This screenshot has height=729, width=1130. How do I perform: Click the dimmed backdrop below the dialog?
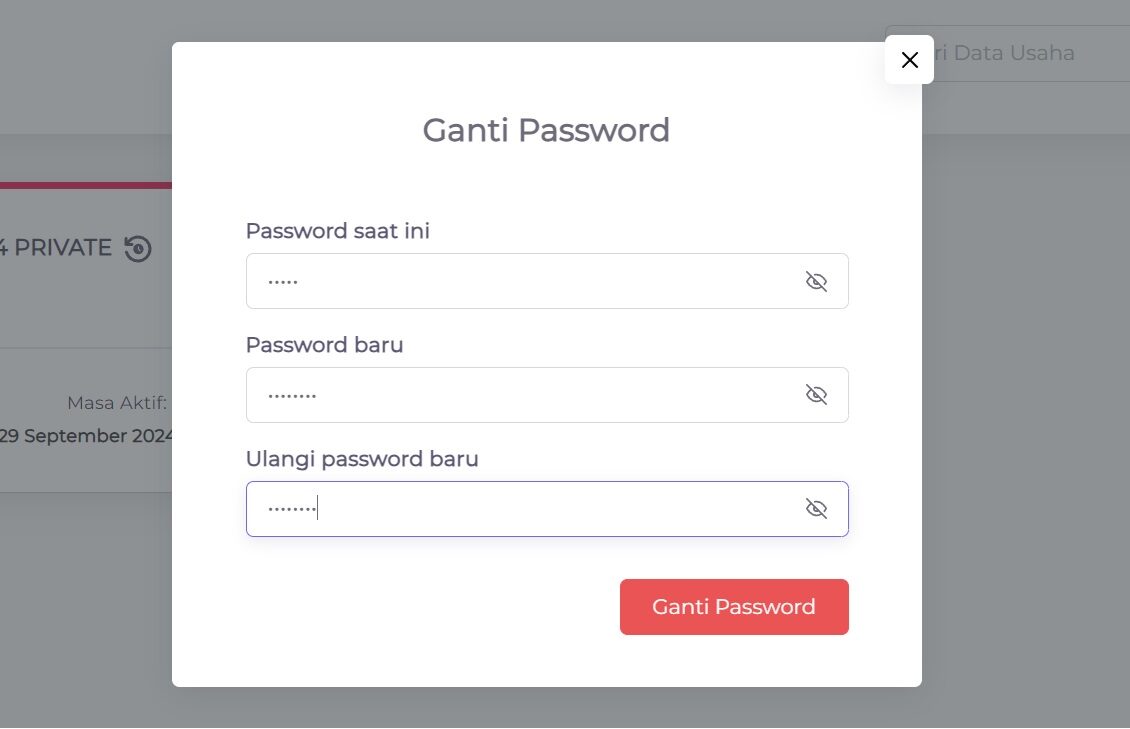pos(546,708)
